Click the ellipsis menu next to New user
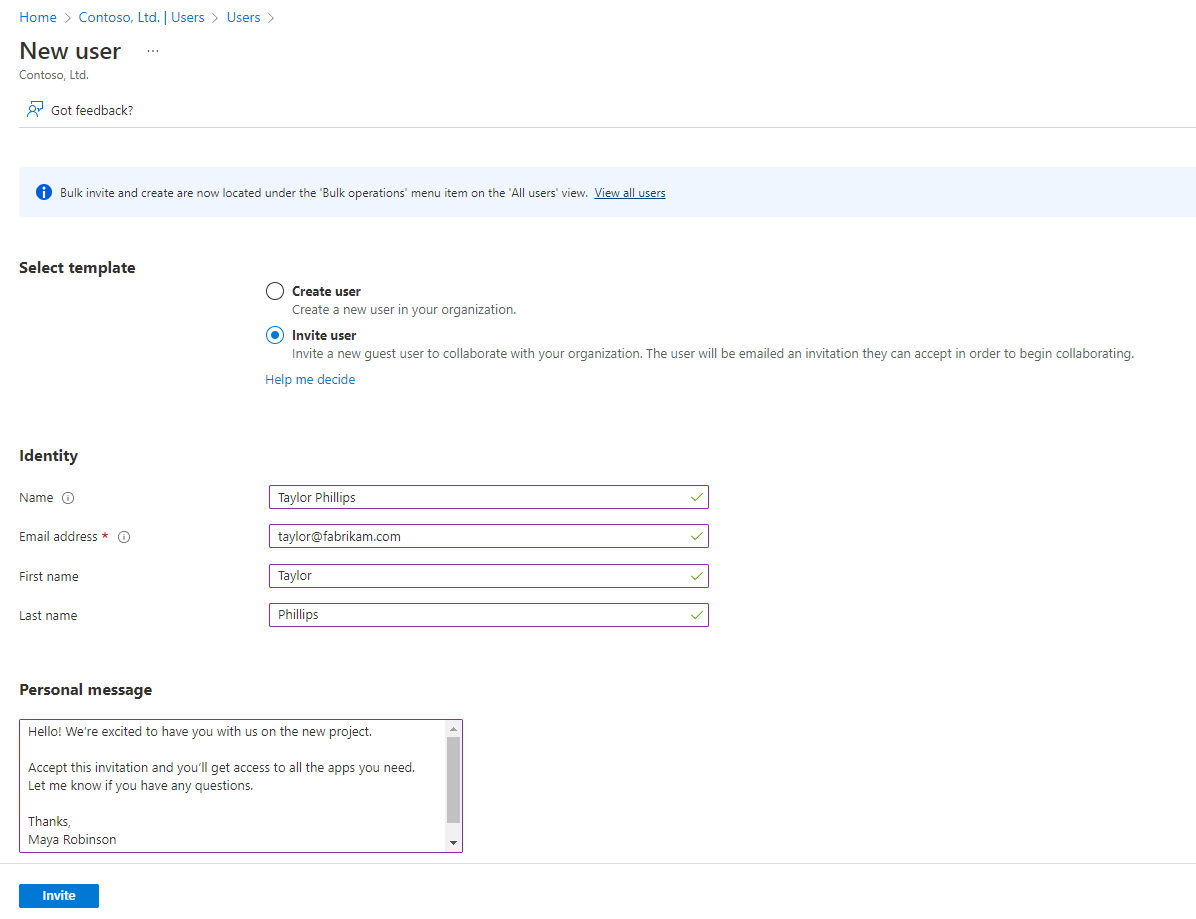This screenshot has width=1196, height=919. [x=153, y=51]
